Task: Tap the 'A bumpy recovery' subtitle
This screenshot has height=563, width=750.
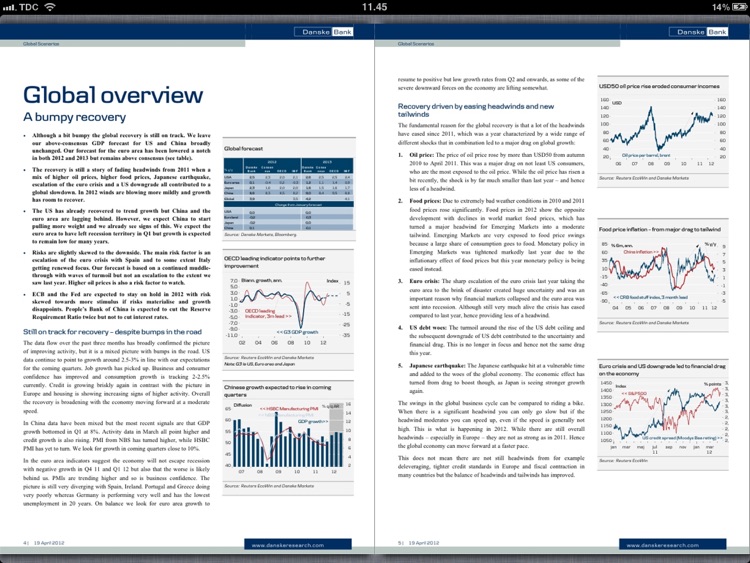Action: pos(75,117)
